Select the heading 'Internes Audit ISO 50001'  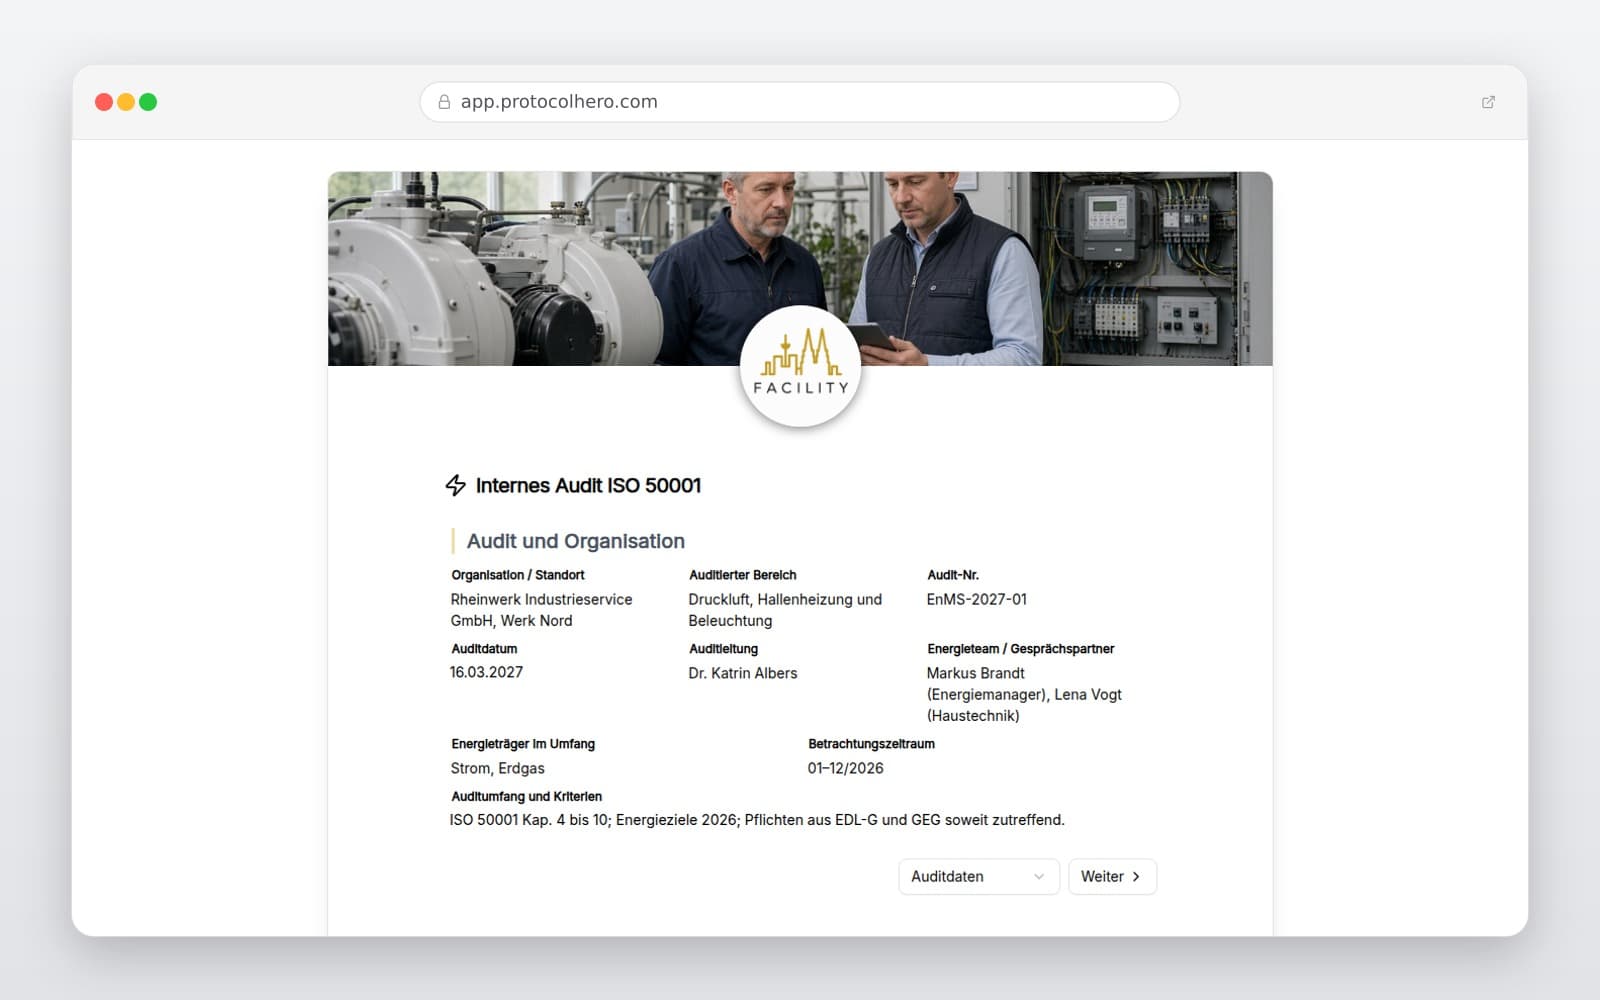588,485
